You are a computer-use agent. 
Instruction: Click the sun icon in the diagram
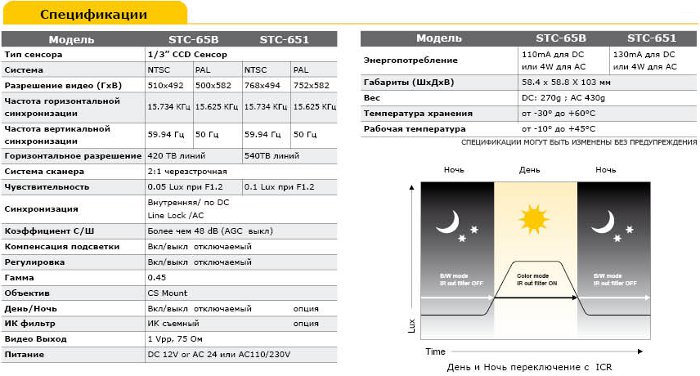(534, 219)
